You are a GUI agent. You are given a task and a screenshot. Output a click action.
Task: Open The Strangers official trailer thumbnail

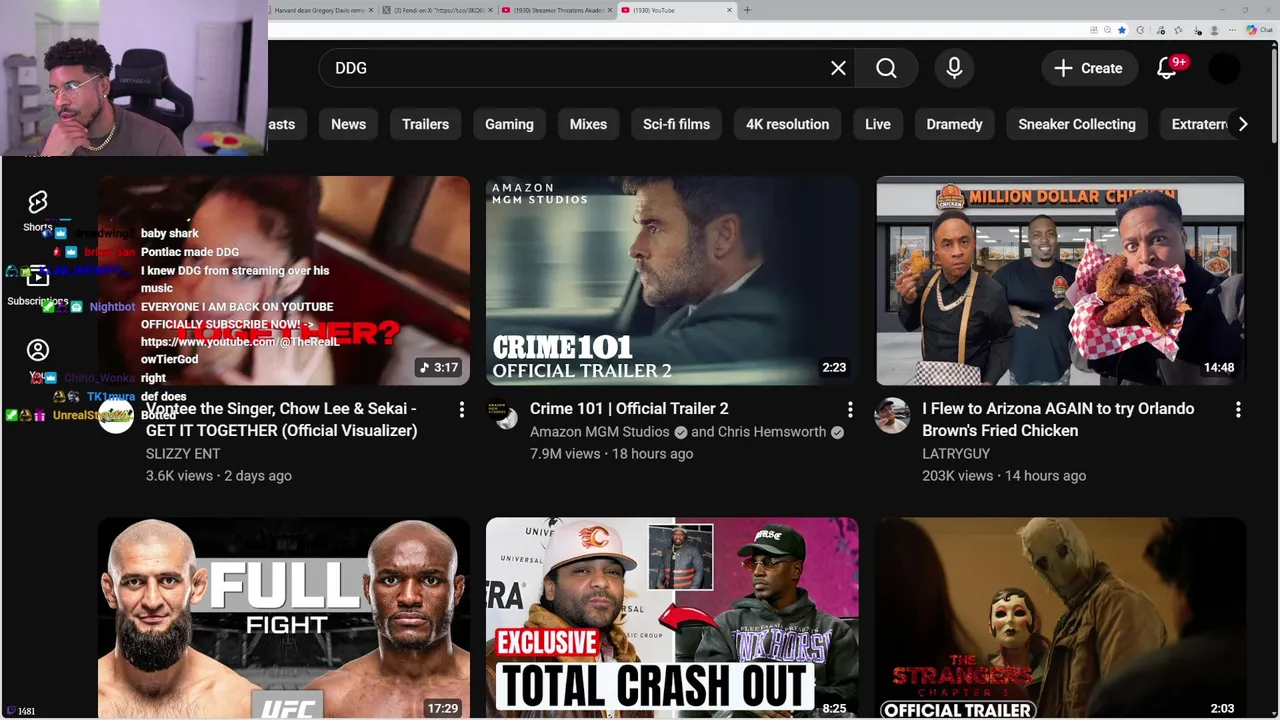coord(1060,618)
